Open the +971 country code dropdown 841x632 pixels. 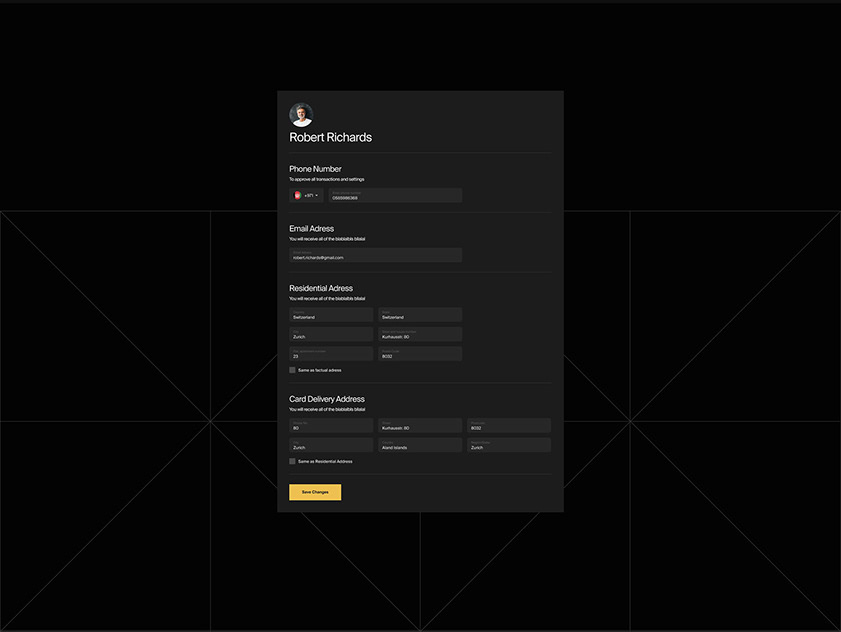313,195
